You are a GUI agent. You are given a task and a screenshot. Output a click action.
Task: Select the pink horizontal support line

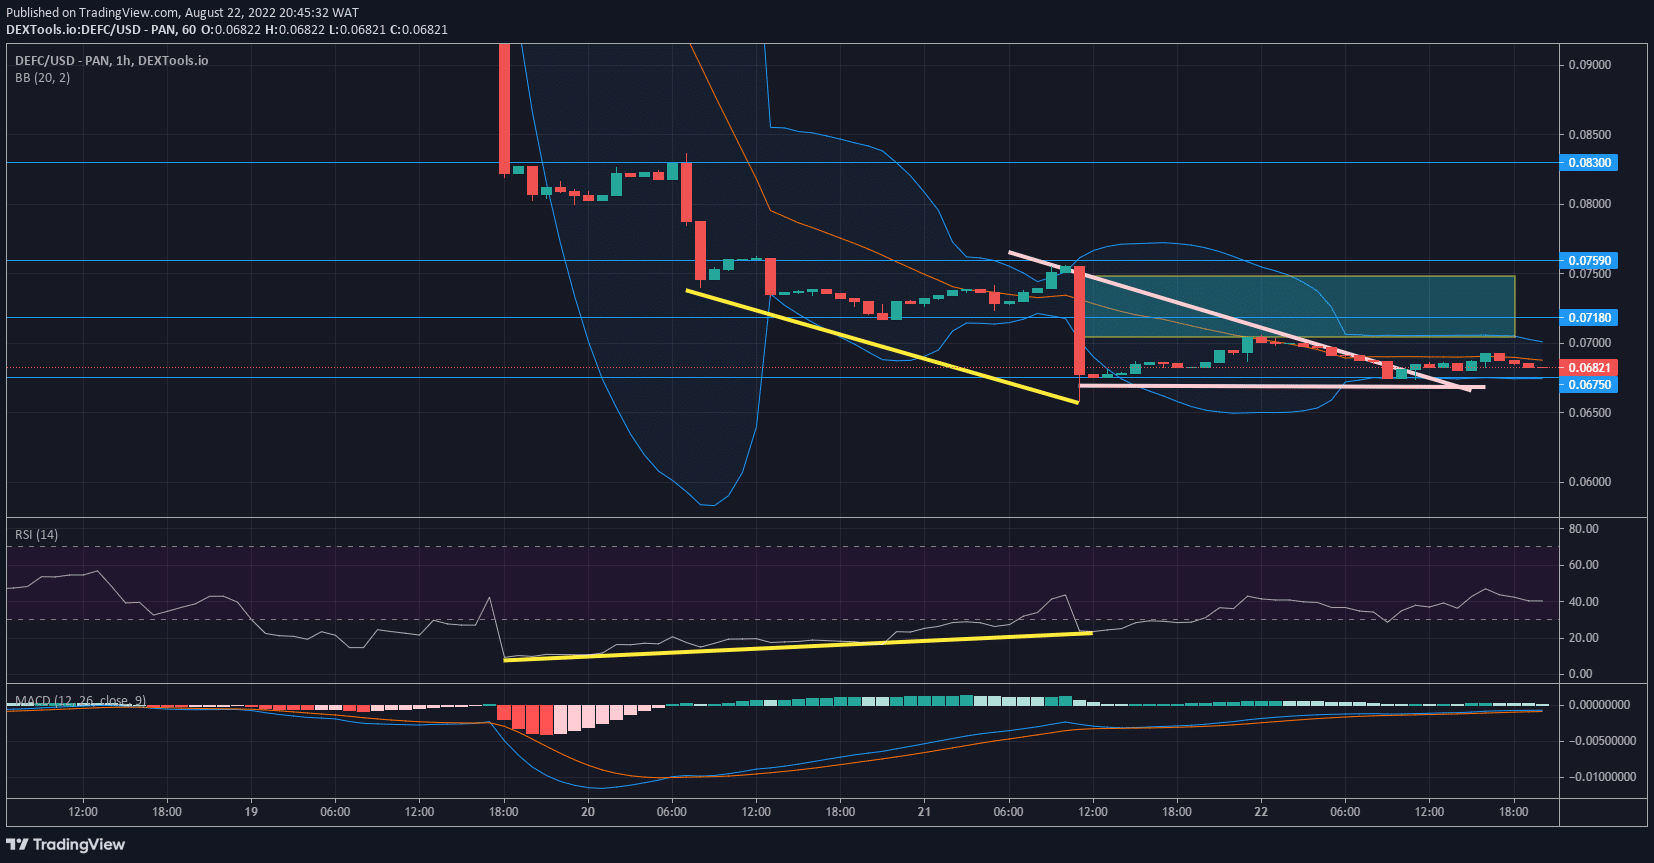tap(1282, 386)
